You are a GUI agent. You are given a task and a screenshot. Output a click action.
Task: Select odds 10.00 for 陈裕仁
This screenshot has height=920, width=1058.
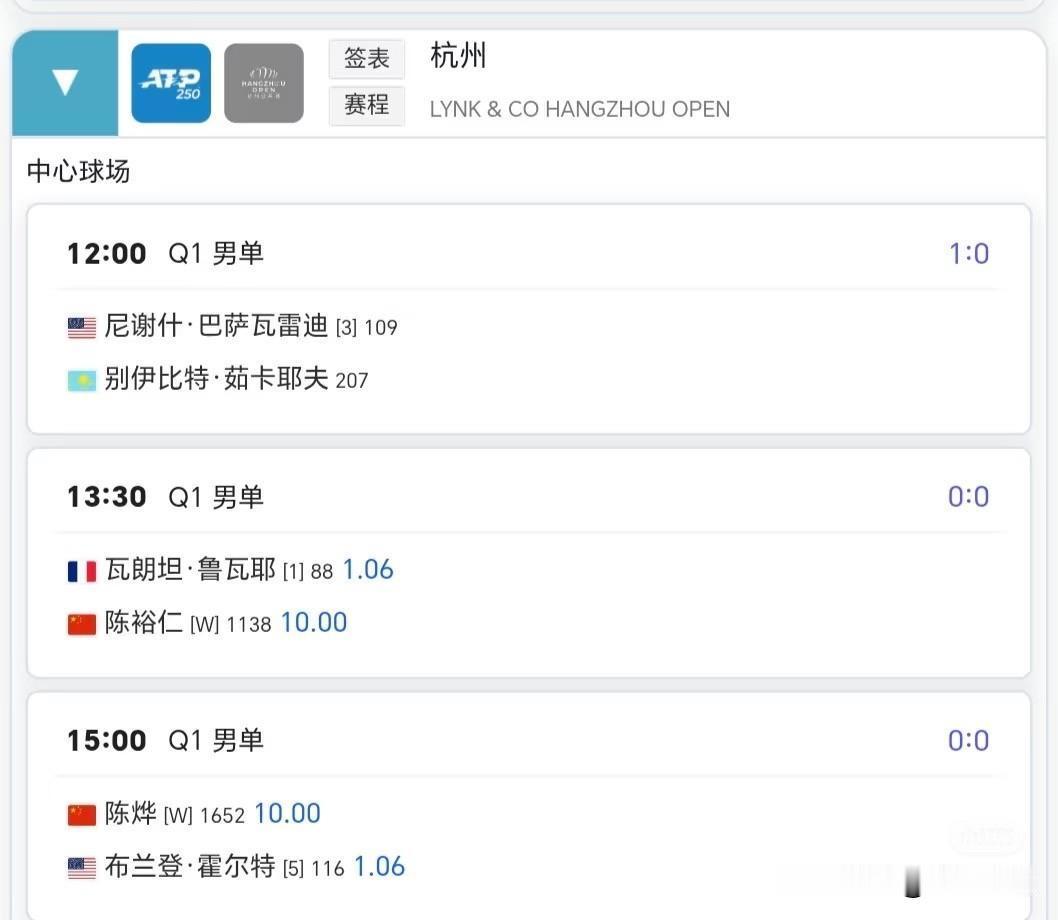[314, 622]
